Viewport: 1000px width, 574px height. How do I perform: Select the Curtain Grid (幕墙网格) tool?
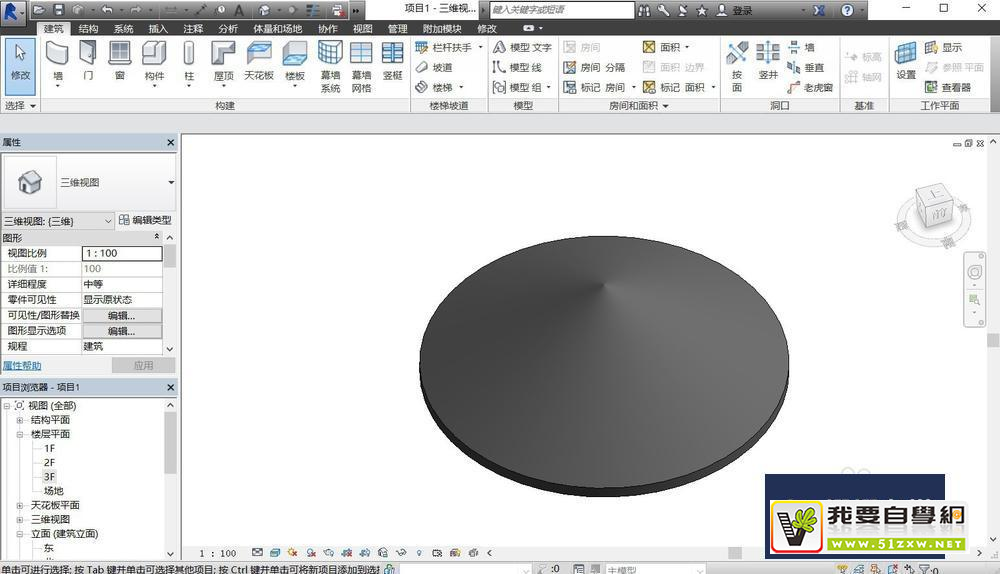361,66
